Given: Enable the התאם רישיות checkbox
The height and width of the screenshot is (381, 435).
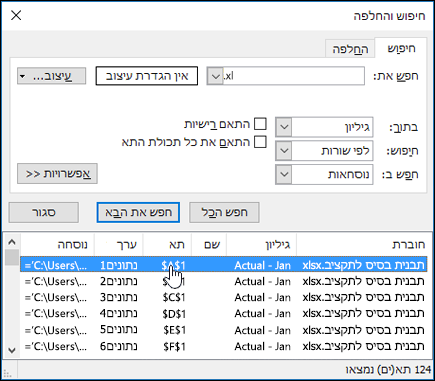Looking at the screenshot, I should coord(260,124).
